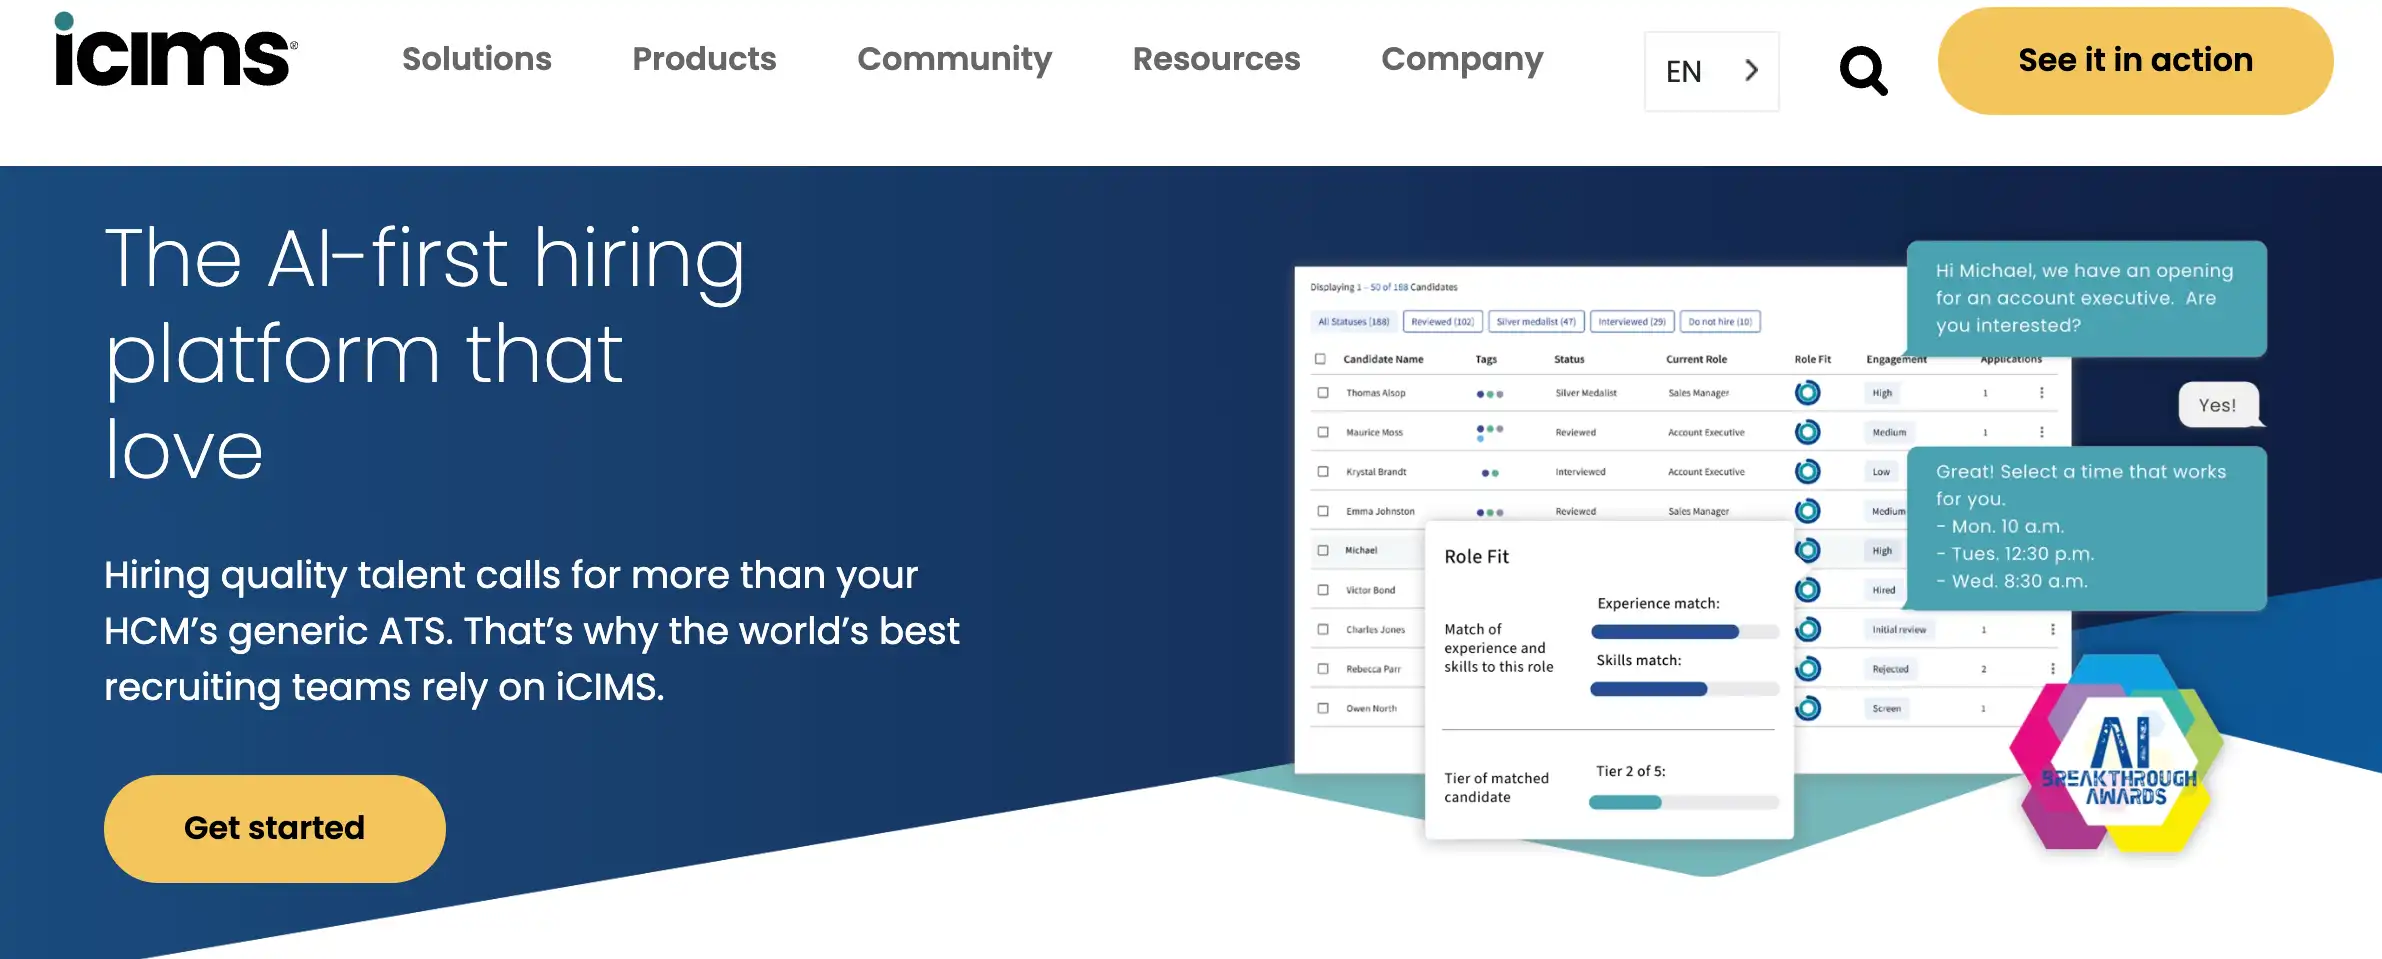The width and height of the screenshot is (2382, 959).
Task: Click the Tier 2 of 5 progress bar
Action: click(x=1685, y=802)
